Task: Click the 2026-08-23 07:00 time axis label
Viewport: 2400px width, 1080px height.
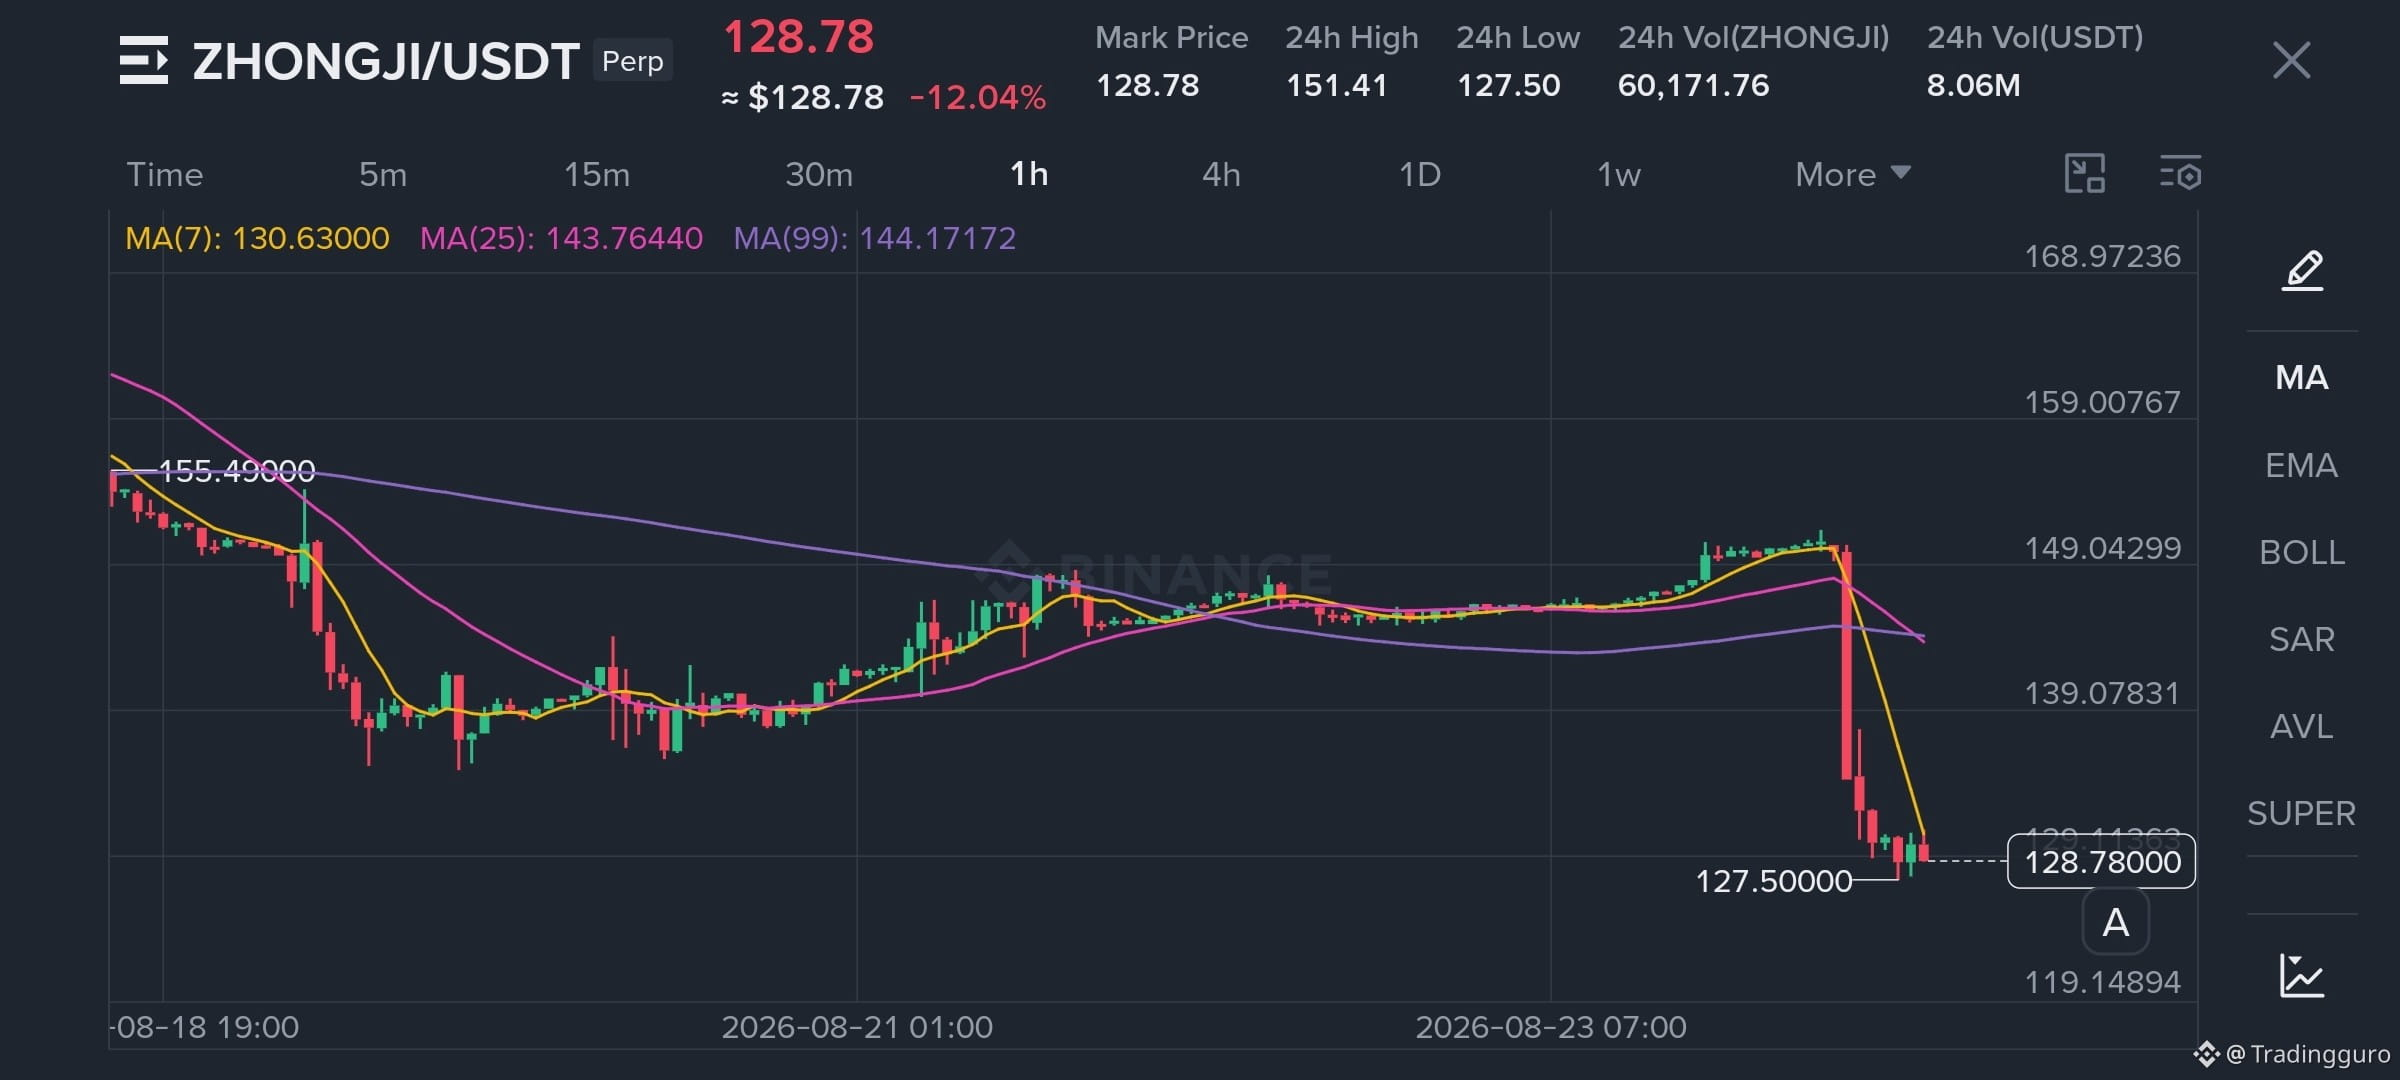Action: point(1551,1027)
